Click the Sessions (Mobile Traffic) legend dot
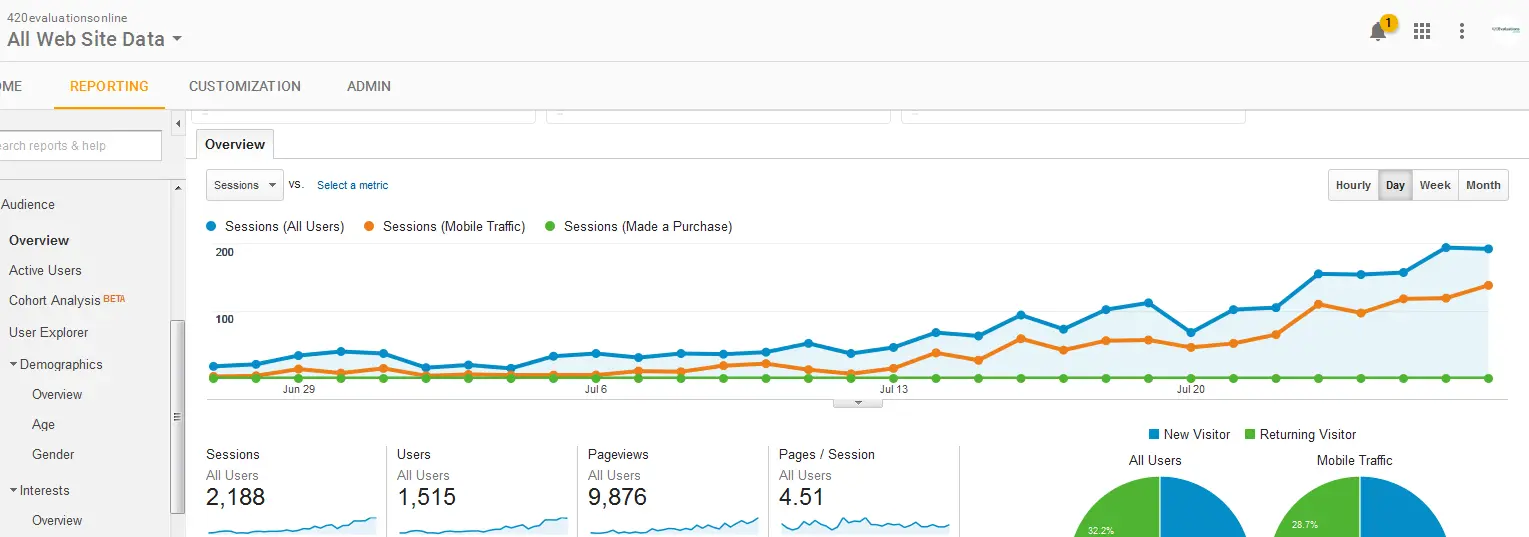 tap(370, 227)
